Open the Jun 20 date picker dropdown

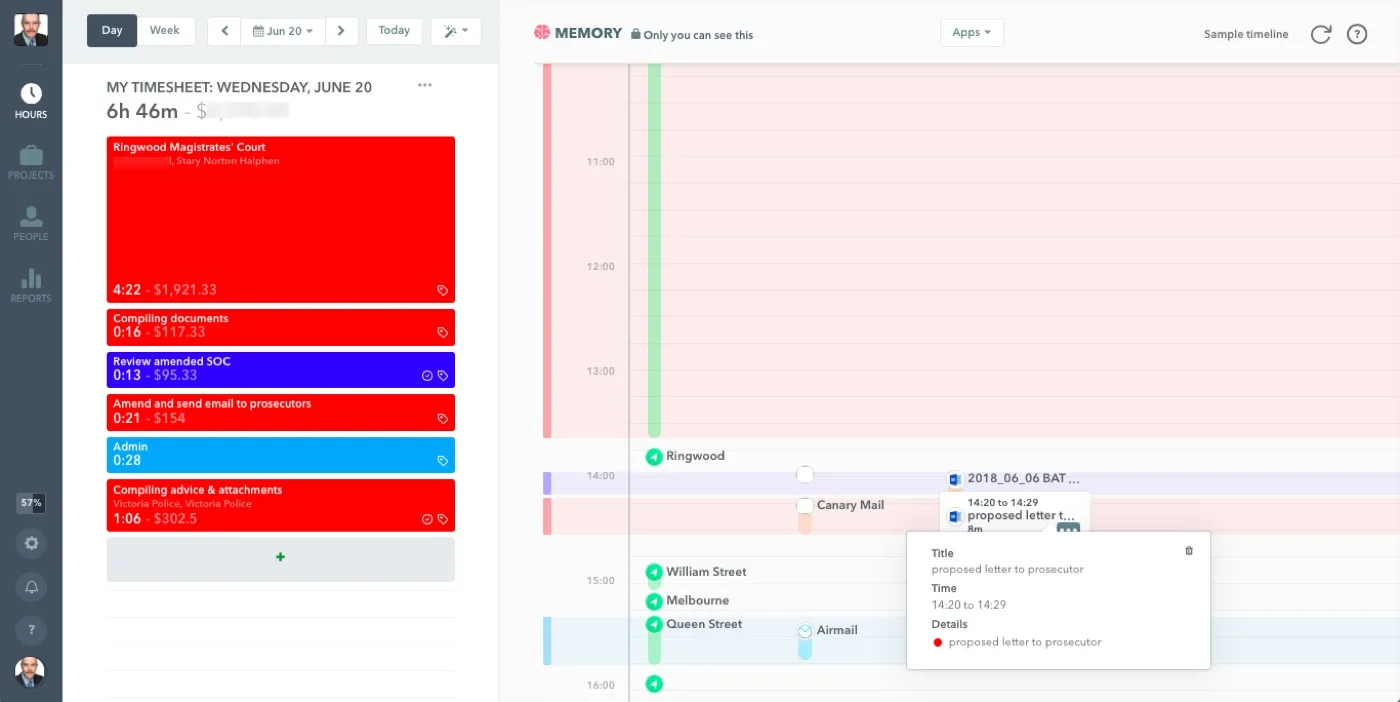coord(284,31)
